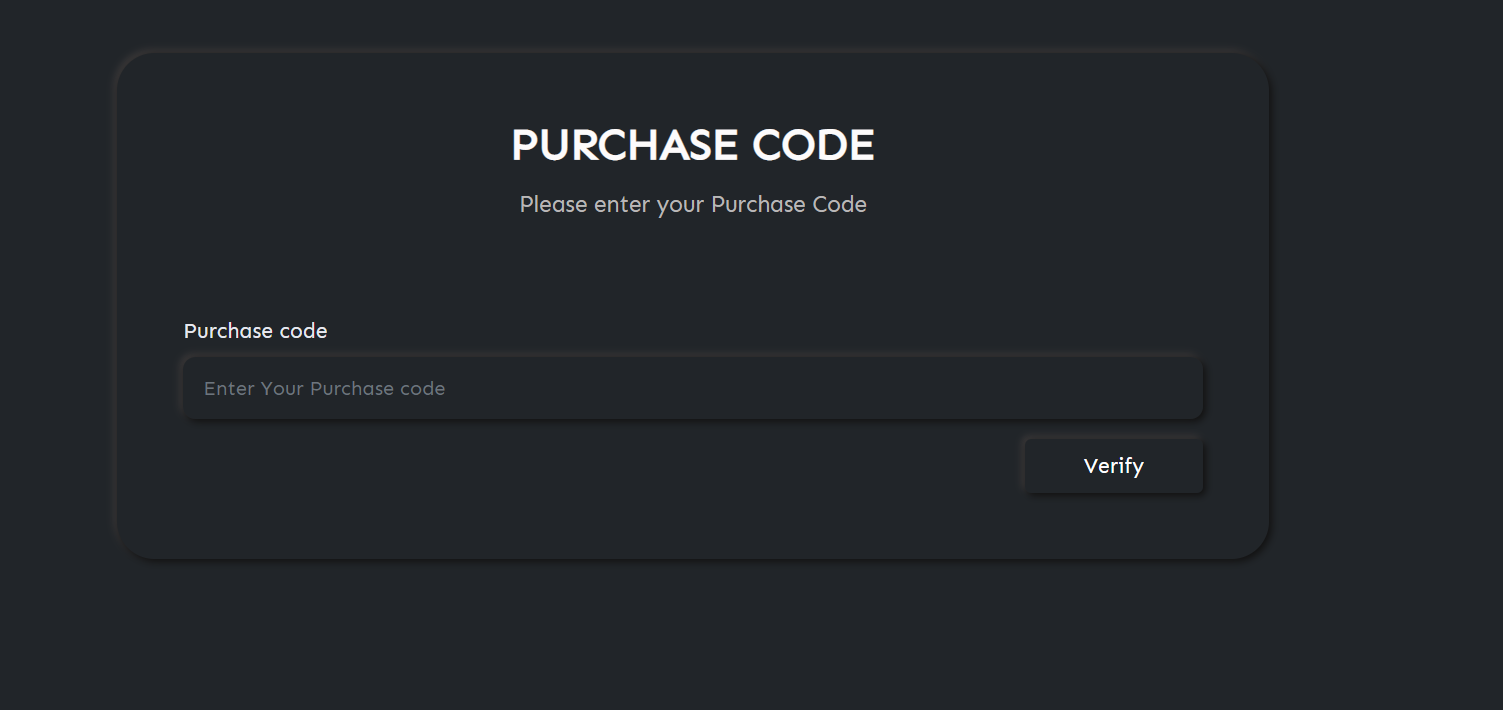Screen dimensions: 1503x710
Task: Activate the text box below 'Purchase code'
Action: [692, 389]
